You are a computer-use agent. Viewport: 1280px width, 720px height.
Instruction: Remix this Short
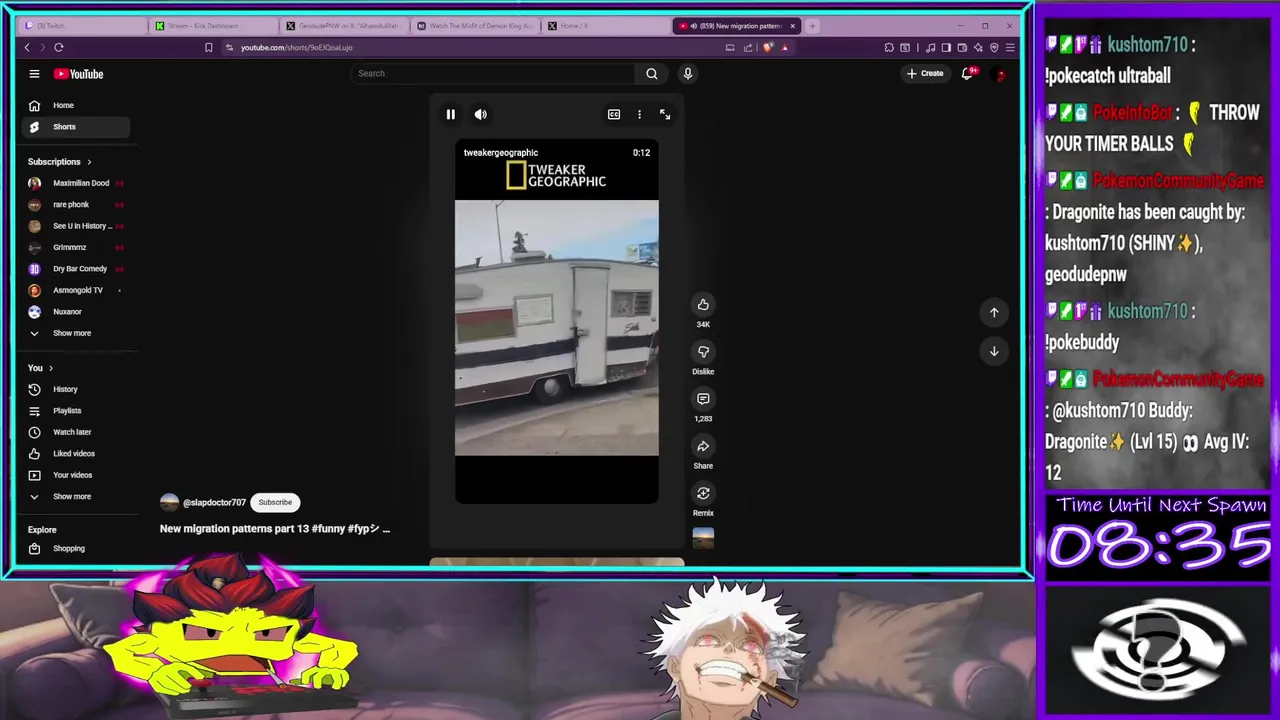coord(703,493)
